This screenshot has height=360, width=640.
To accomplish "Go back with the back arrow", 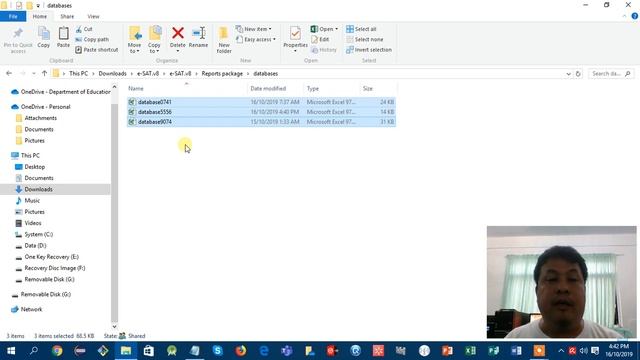I will [9, 73].
